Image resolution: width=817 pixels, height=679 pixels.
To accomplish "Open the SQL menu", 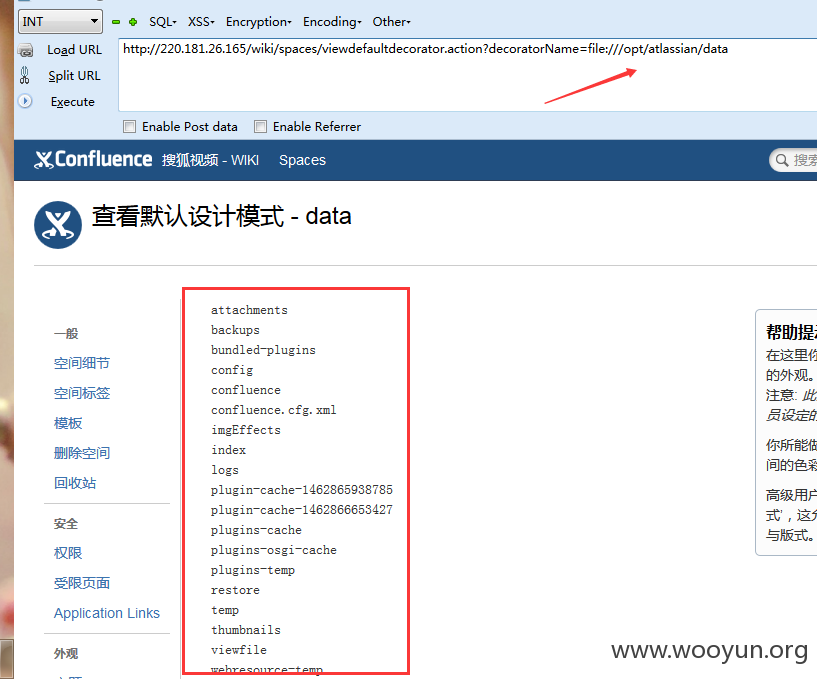I will pos(163,22).
